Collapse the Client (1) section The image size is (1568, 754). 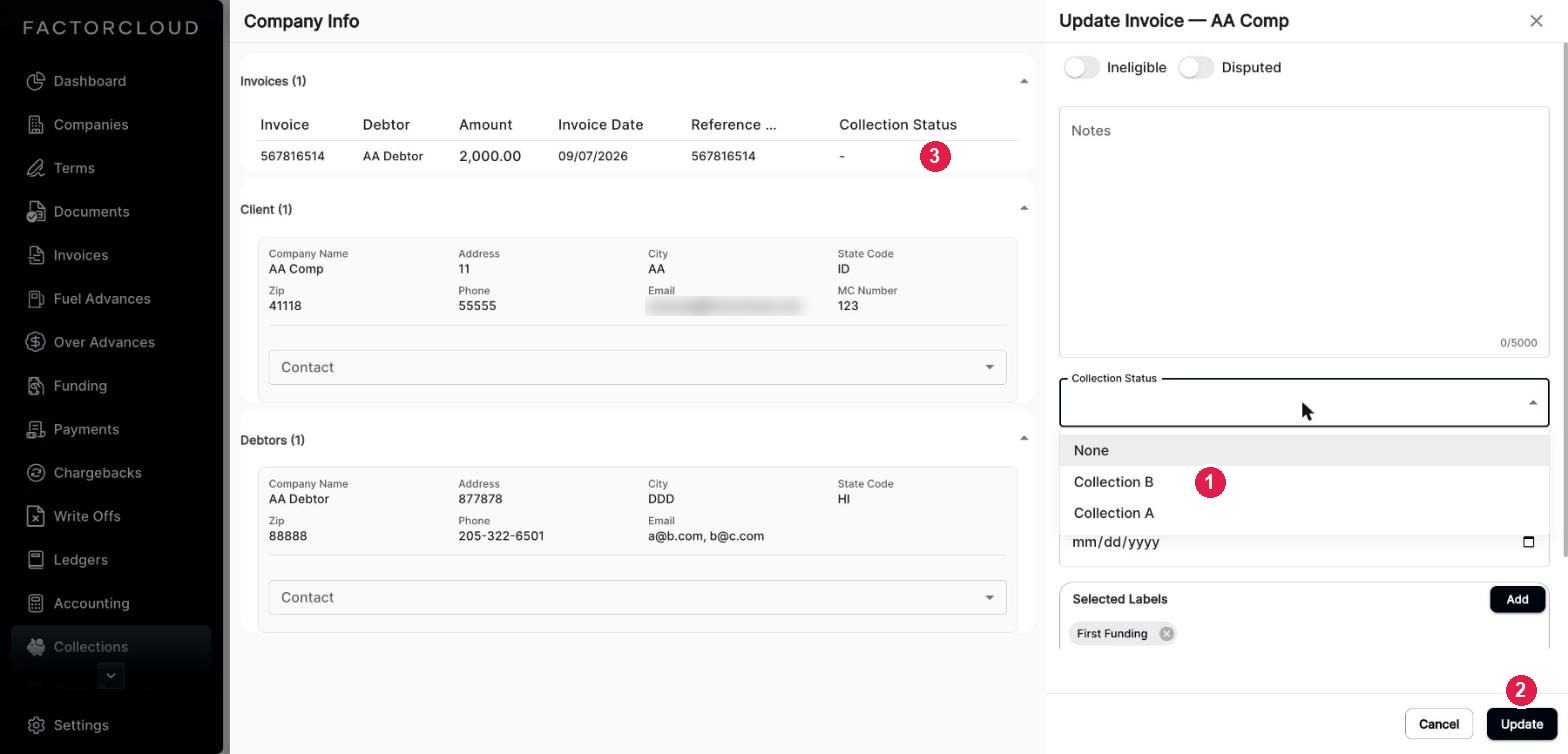click(1023, 209)
